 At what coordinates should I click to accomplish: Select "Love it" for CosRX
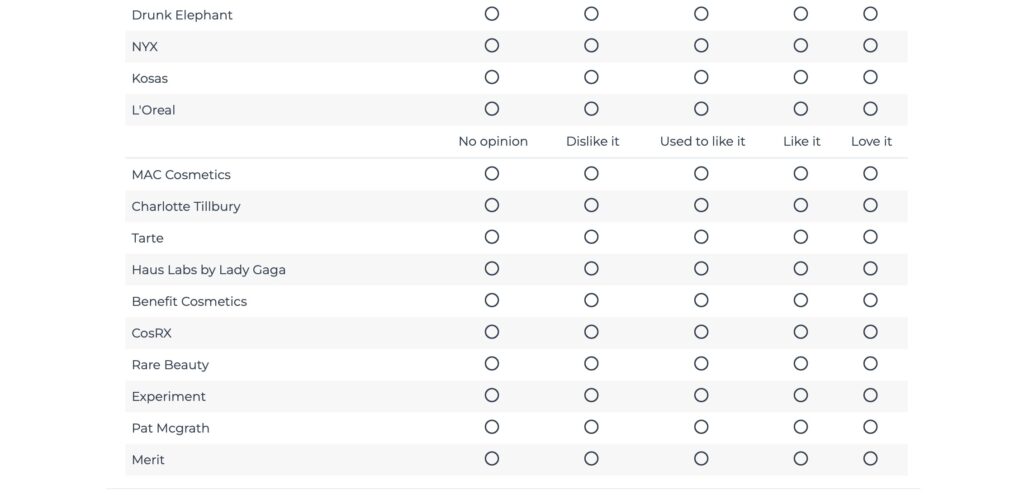[870, 332]
